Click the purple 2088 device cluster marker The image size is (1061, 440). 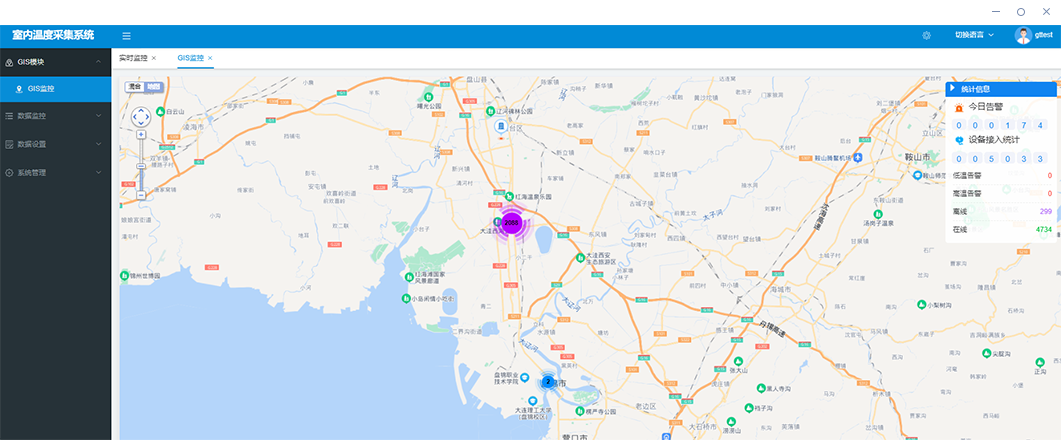[x=512, y=223]
